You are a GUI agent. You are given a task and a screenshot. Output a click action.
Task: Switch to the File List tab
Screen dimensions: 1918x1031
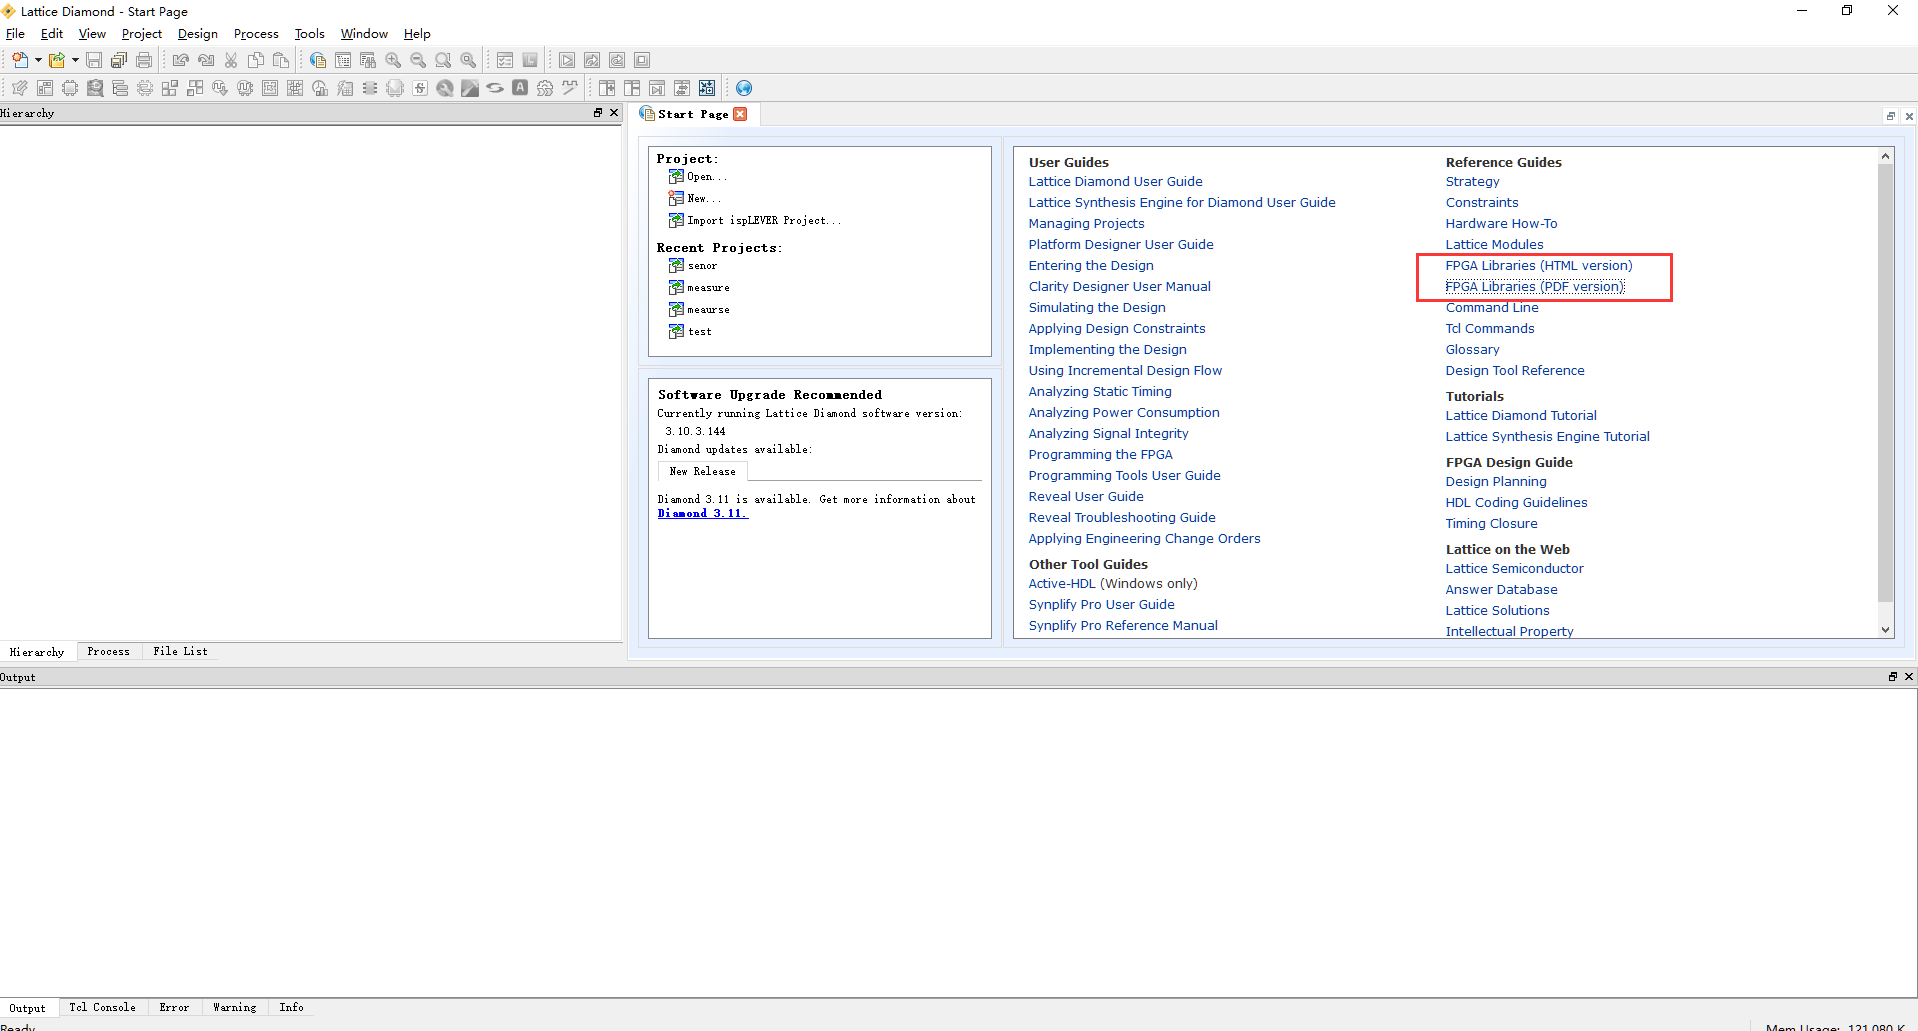coord(181,652)
